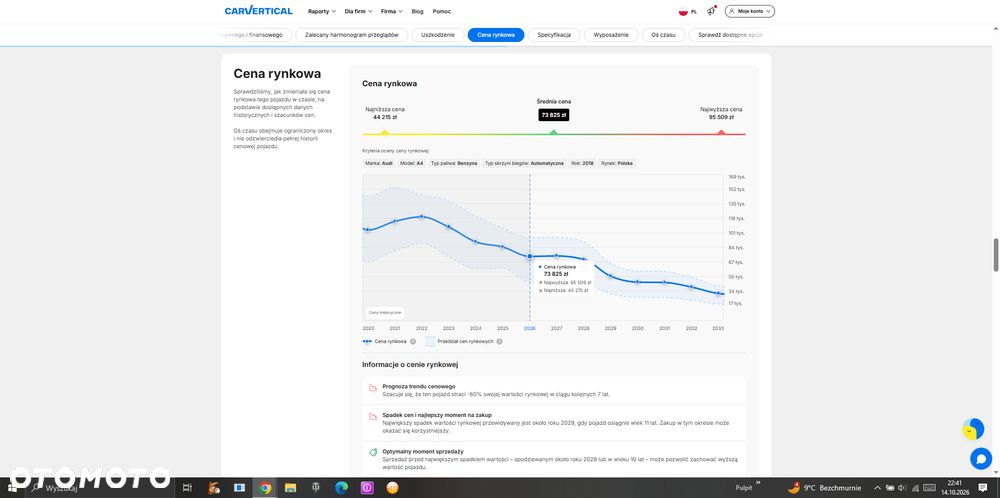Click the Model: A4 criteria chip

(411, 163)
